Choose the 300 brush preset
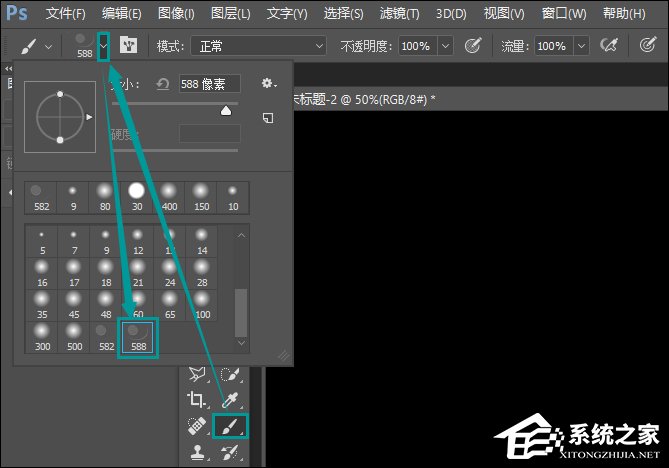669x468 pixels. pyautogui.click(x=42, y=337)
